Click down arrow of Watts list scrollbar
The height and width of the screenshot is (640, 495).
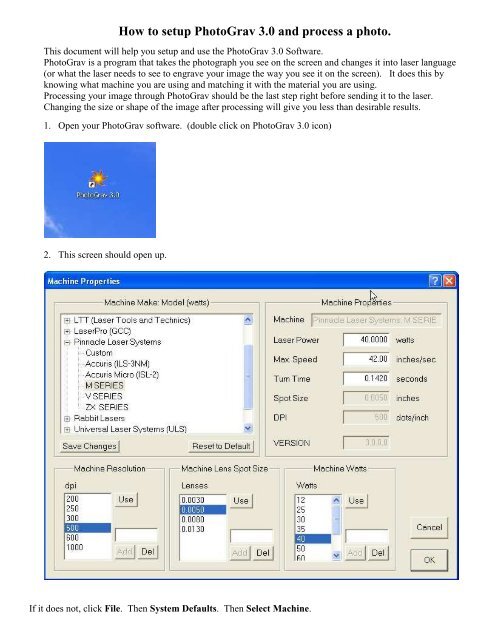pyautogui.click(x=336, y=555)
